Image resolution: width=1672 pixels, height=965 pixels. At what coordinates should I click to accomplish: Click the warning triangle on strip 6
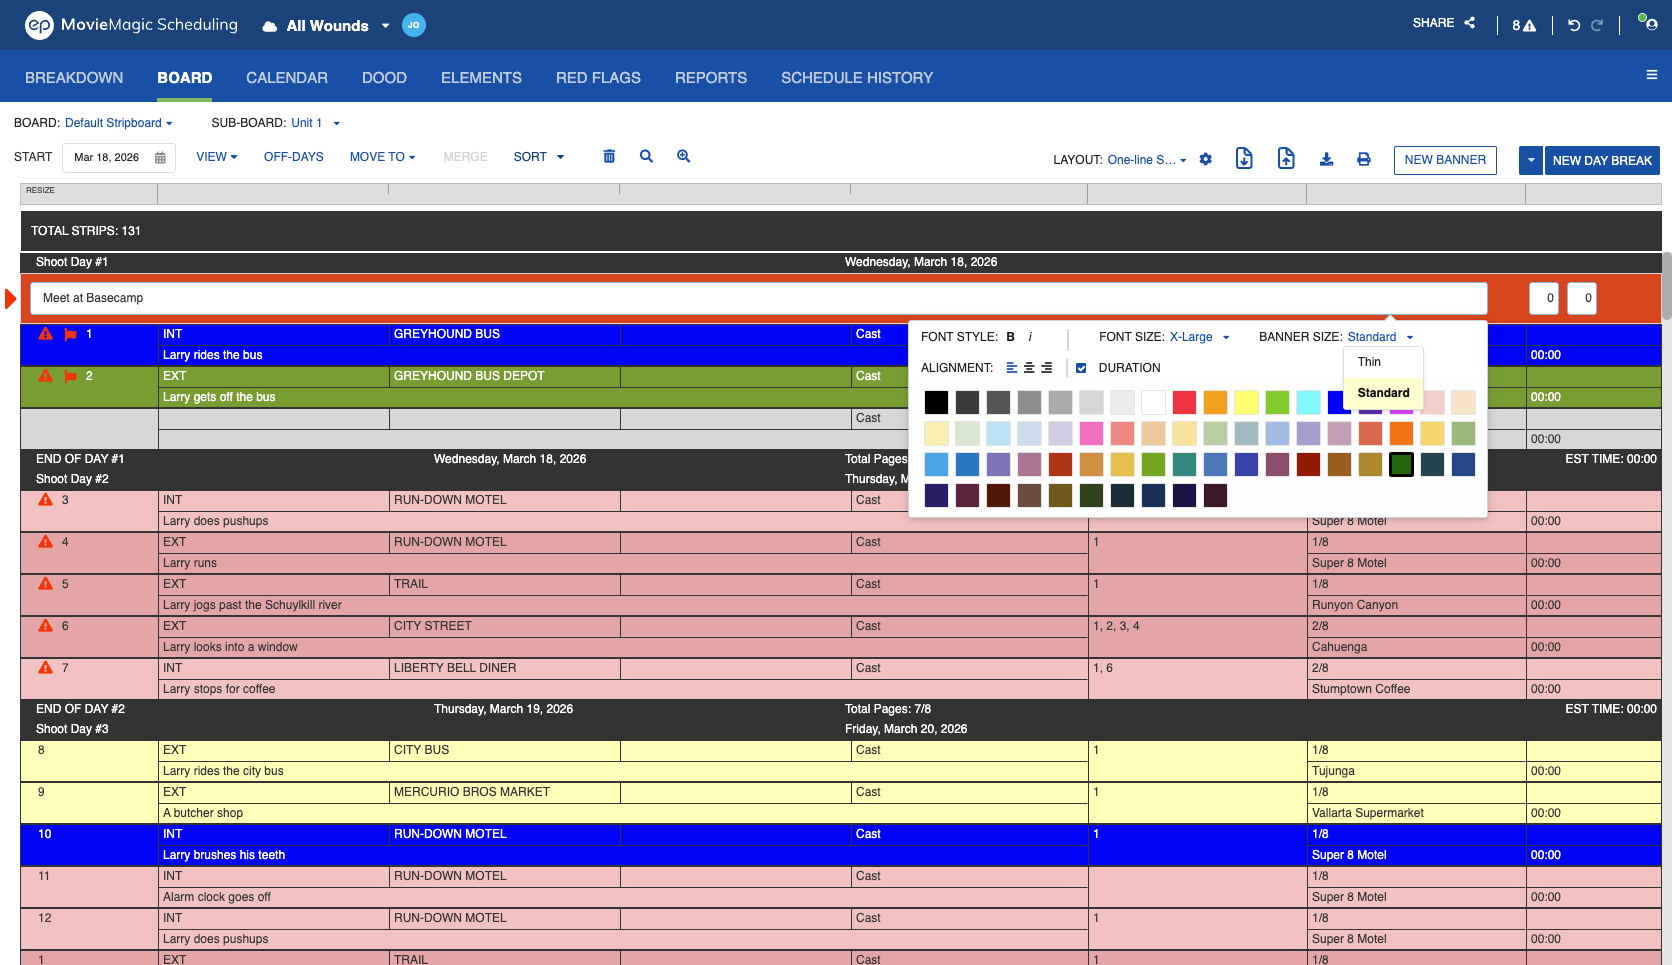tap(45, 626)
